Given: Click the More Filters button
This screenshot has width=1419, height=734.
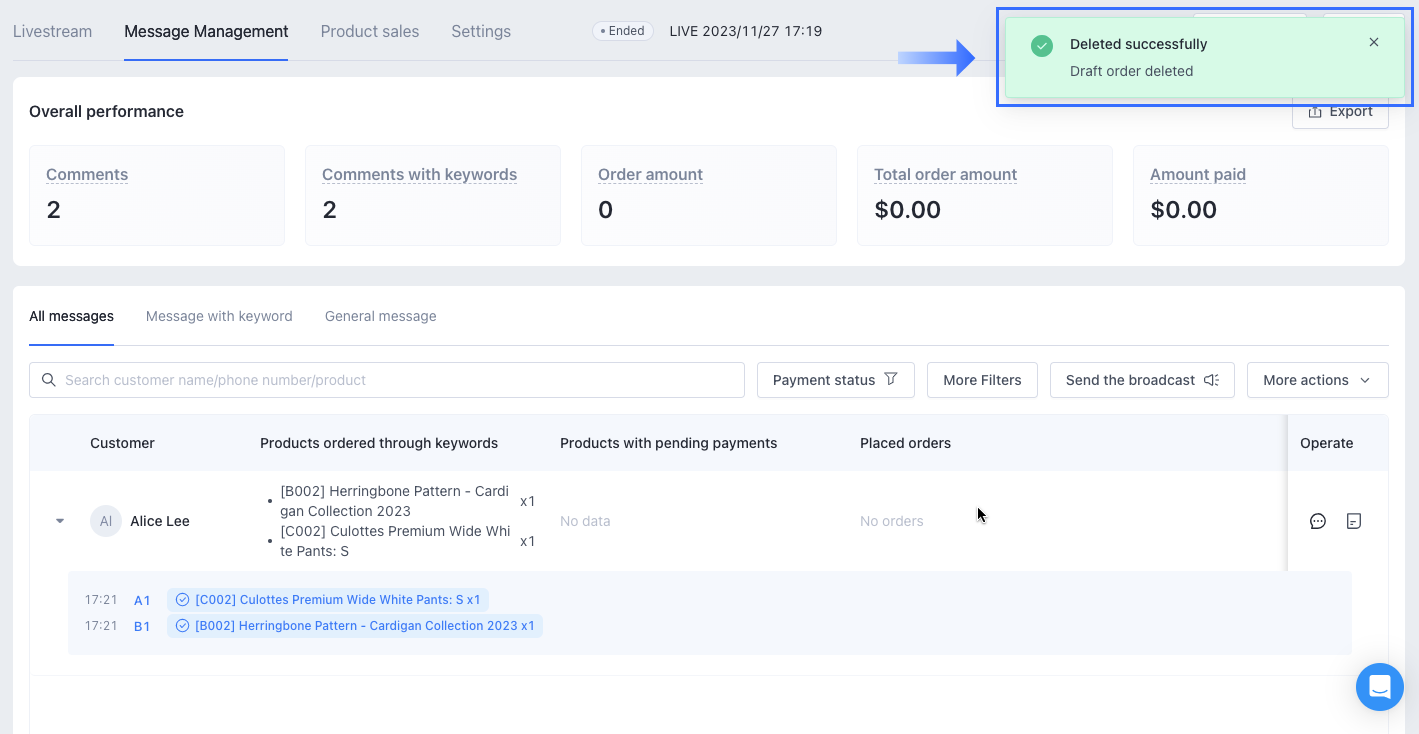Looking at the screenshot, I should pos(981,380).
